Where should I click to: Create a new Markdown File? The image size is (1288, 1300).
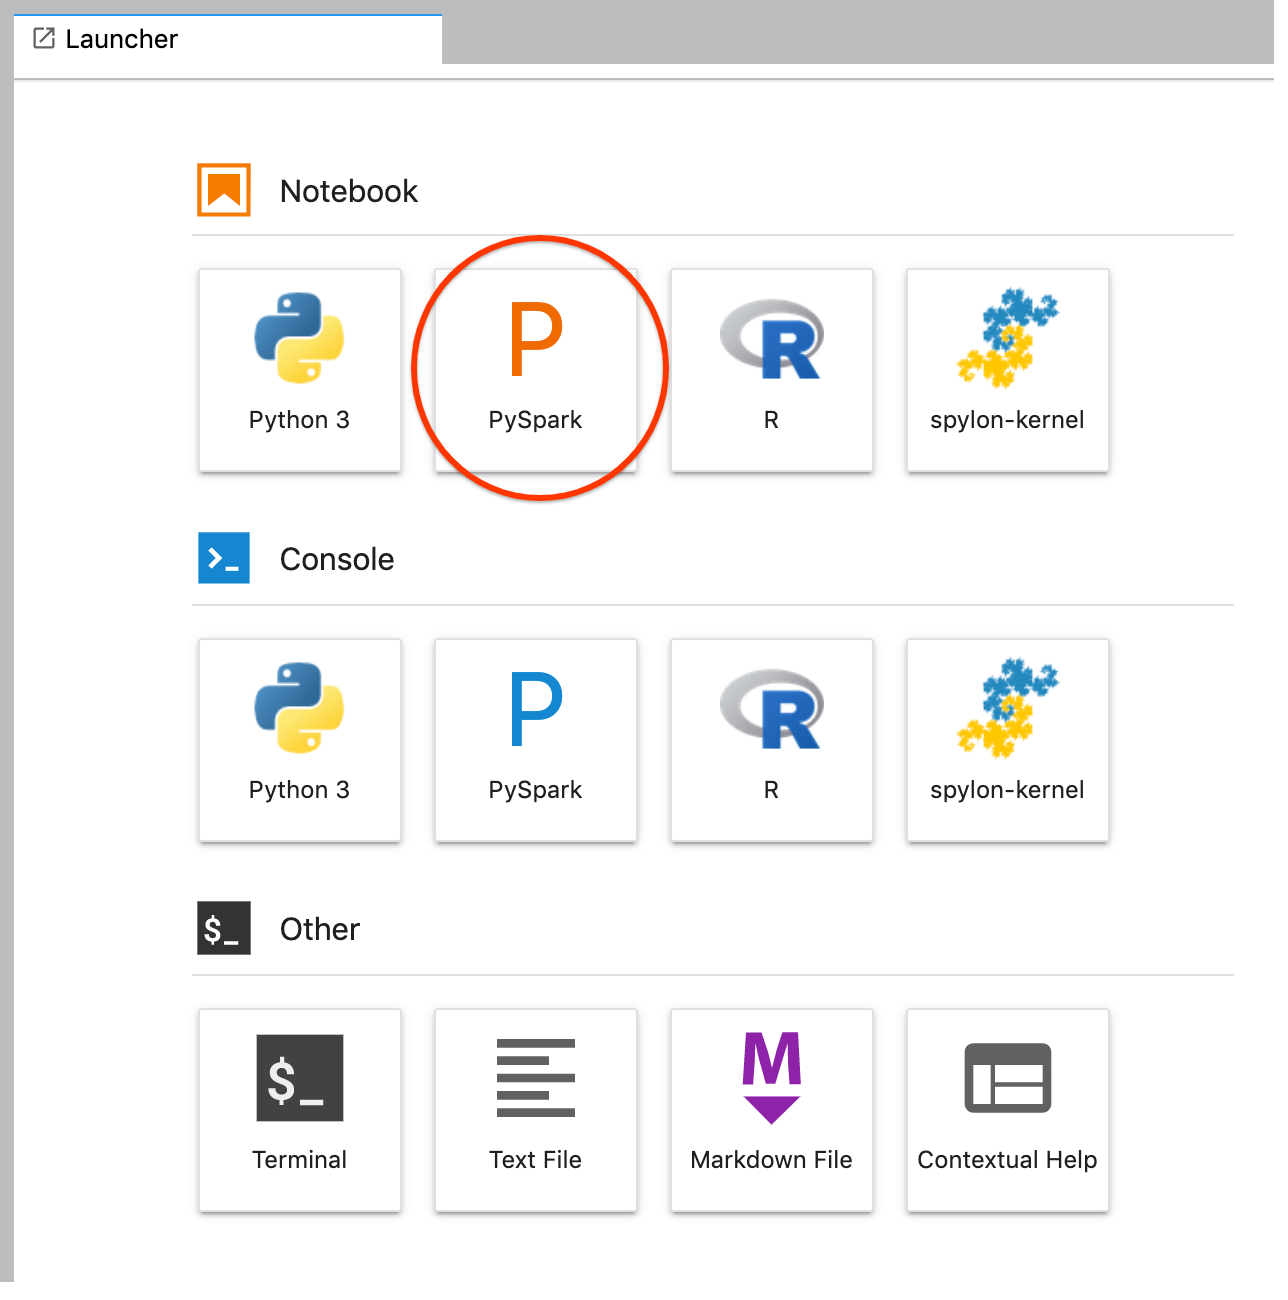pos(771,1109)
